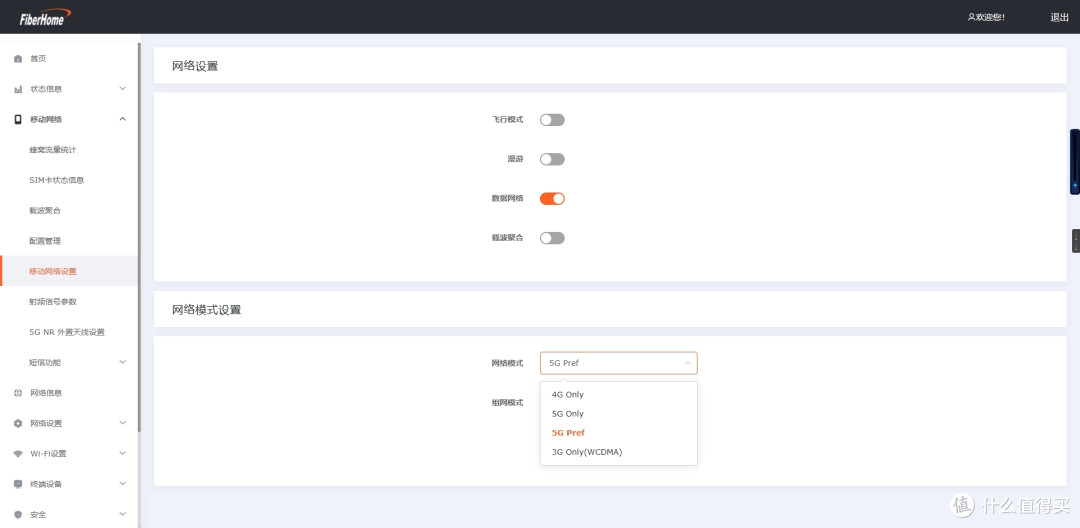This screenshot has height=528, width=1080.
Task: Click the 安全 shield icon
Action: point(18,514)
